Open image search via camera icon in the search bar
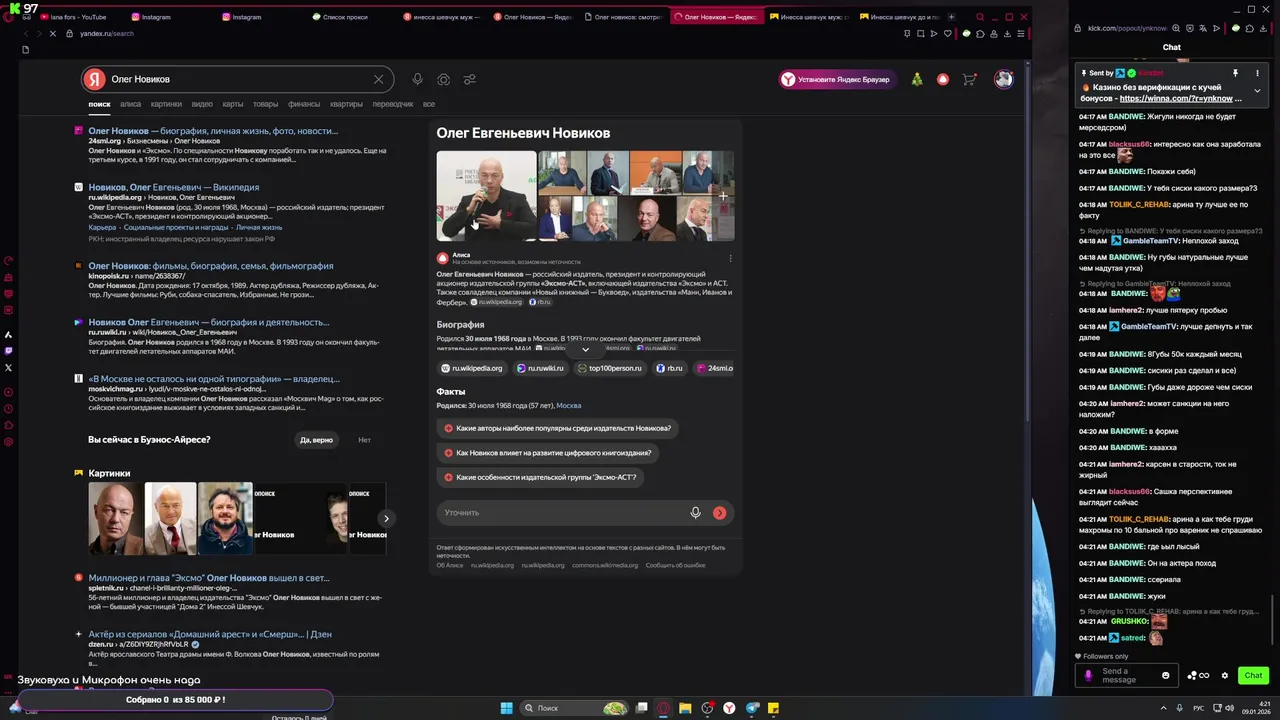1280x720 pixels. point(443,79)
